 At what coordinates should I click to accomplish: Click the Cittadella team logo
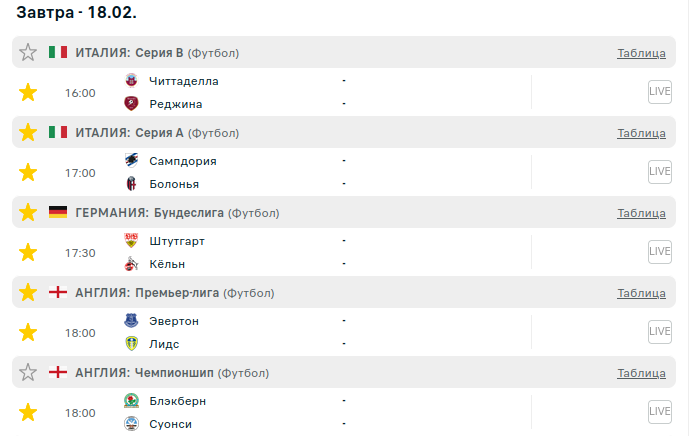coord(131,81)
